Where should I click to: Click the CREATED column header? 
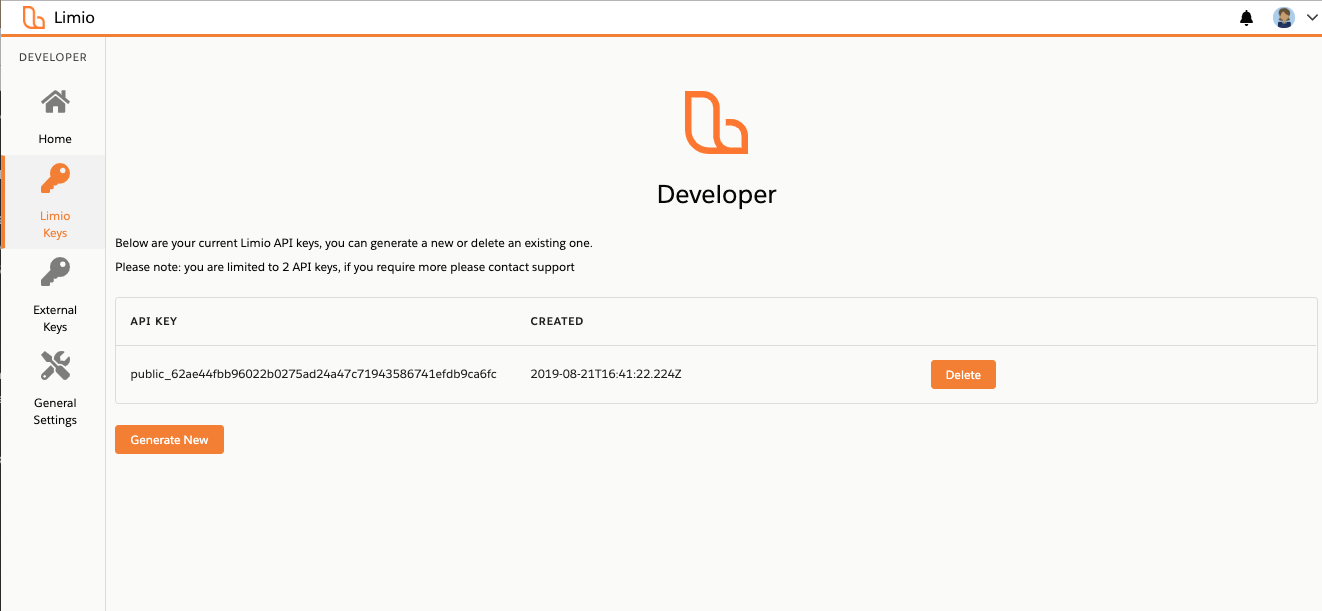pos(557,321)
